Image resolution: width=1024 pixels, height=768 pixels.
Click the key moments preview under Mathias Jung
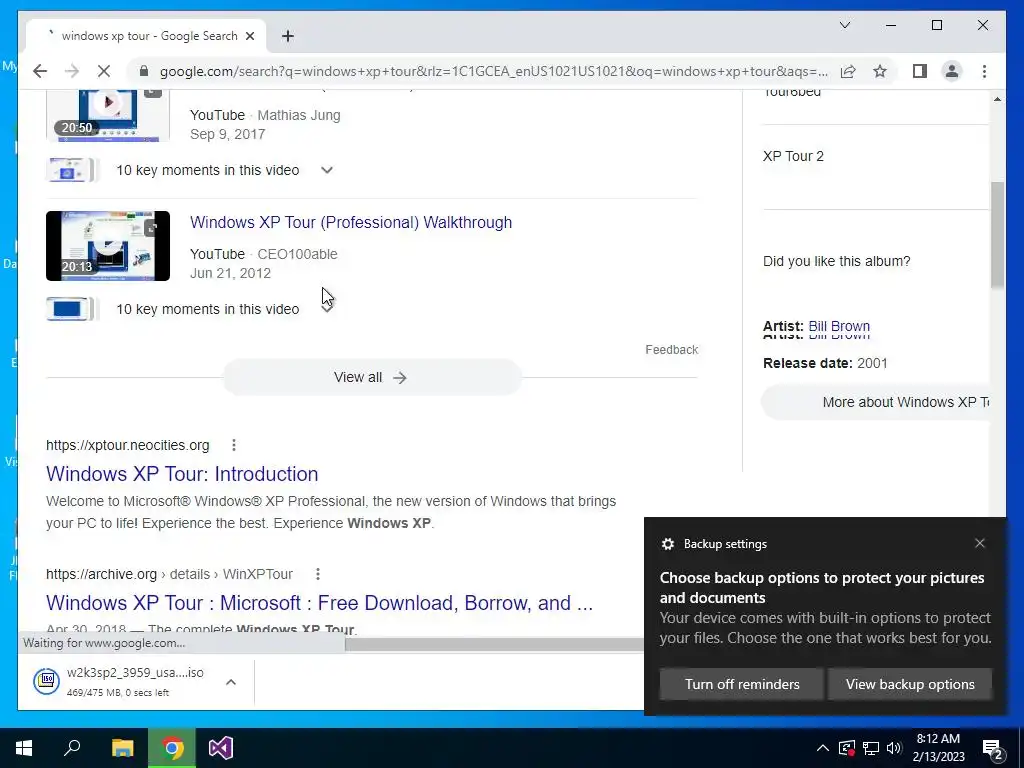[x=71, y=170]
